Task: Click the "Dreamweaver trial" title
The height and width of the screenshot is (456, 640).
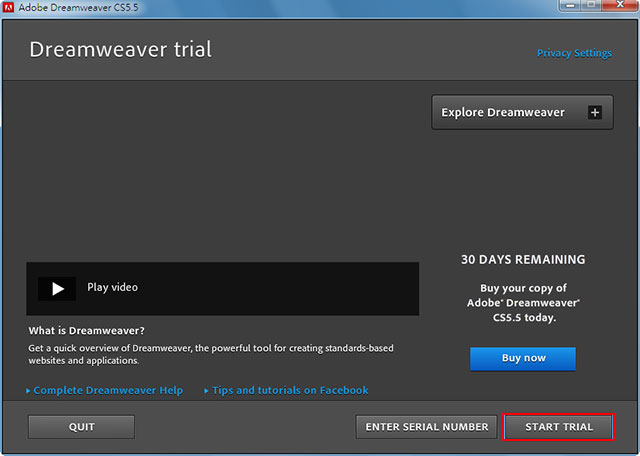Action: coord(120,49)
